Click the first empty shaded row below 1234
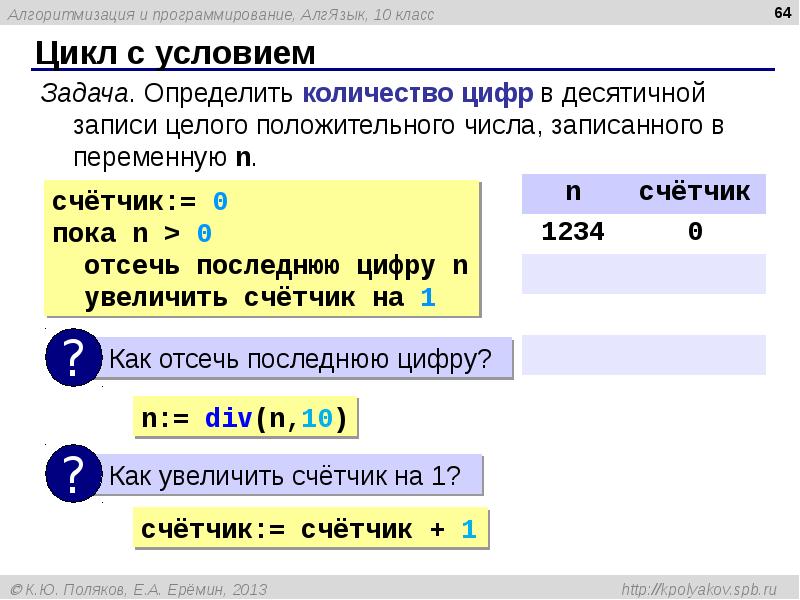The height and width of the screenshot is (600, 800). pyautogui.click(x=644, y=273)
